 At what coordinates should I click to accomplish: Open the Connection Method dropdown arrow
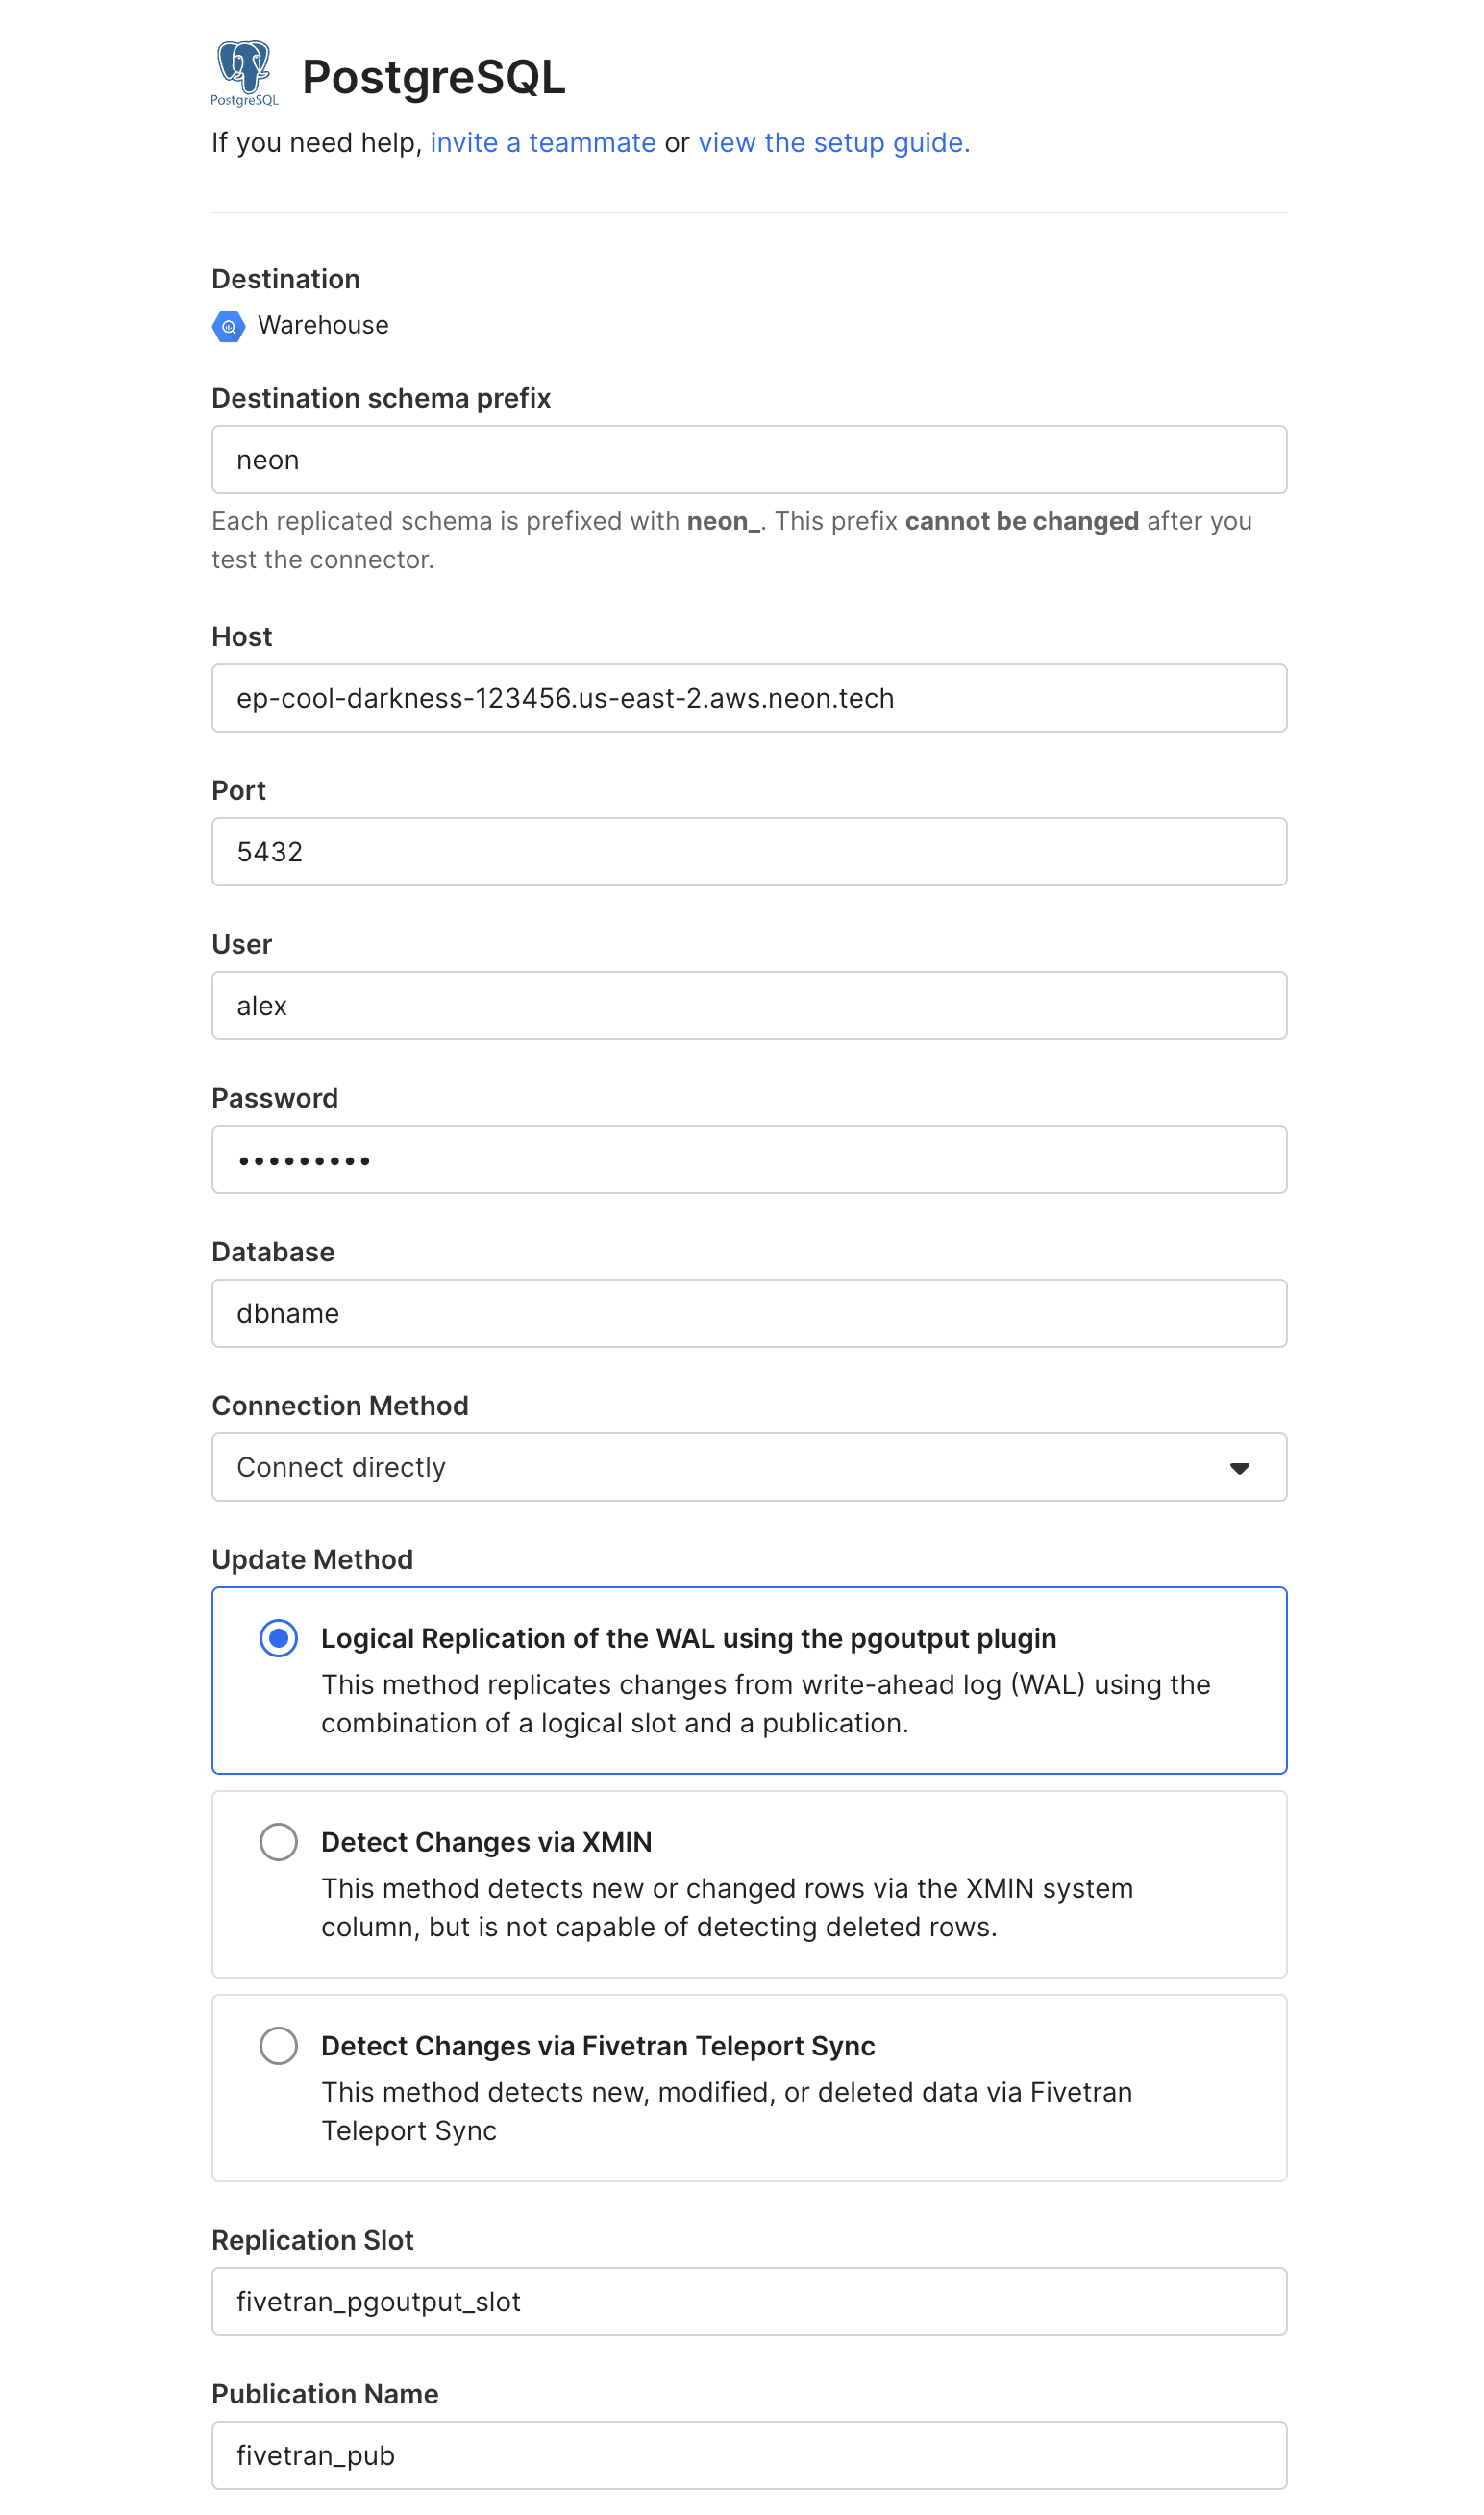[x=1239, y=1468]
